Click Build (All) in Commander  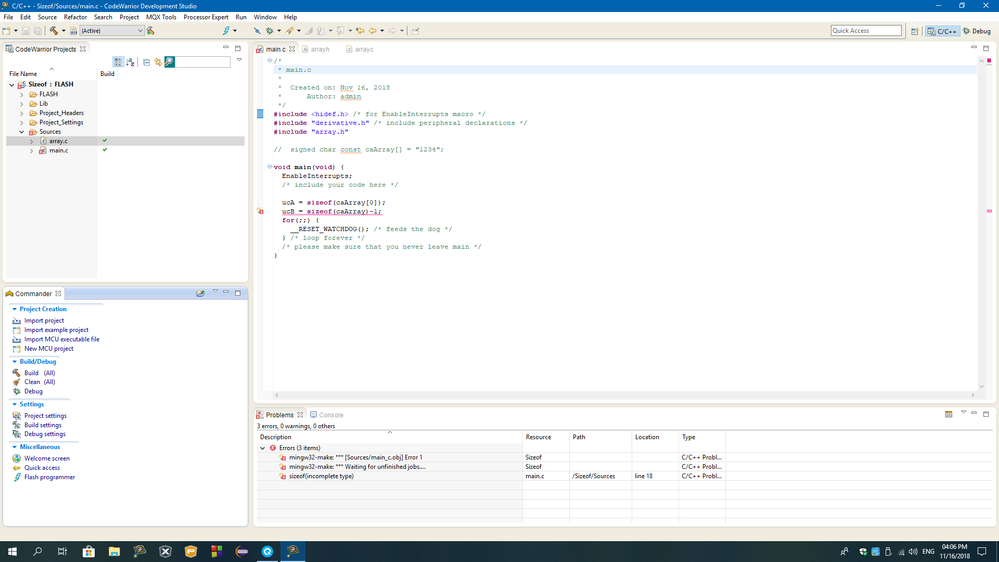coord(40,373)
